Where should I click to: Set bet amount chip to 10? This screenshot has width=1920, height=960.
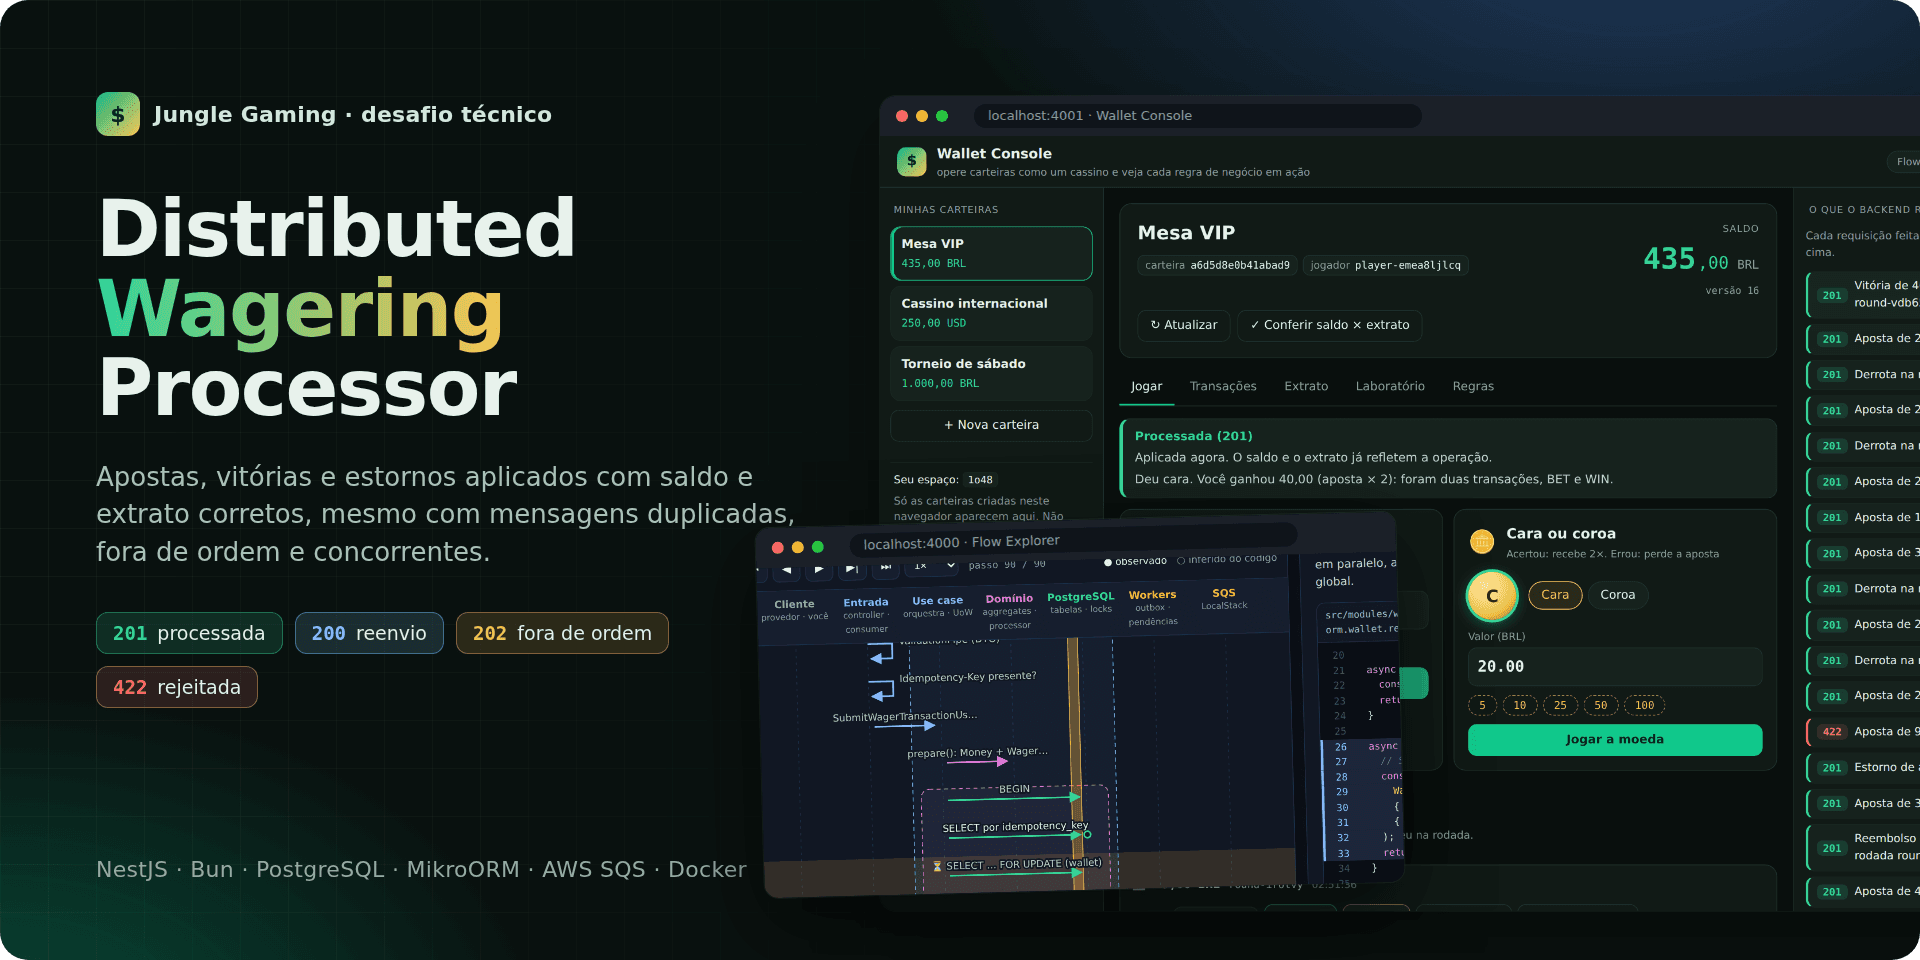tap(1520, 705)
